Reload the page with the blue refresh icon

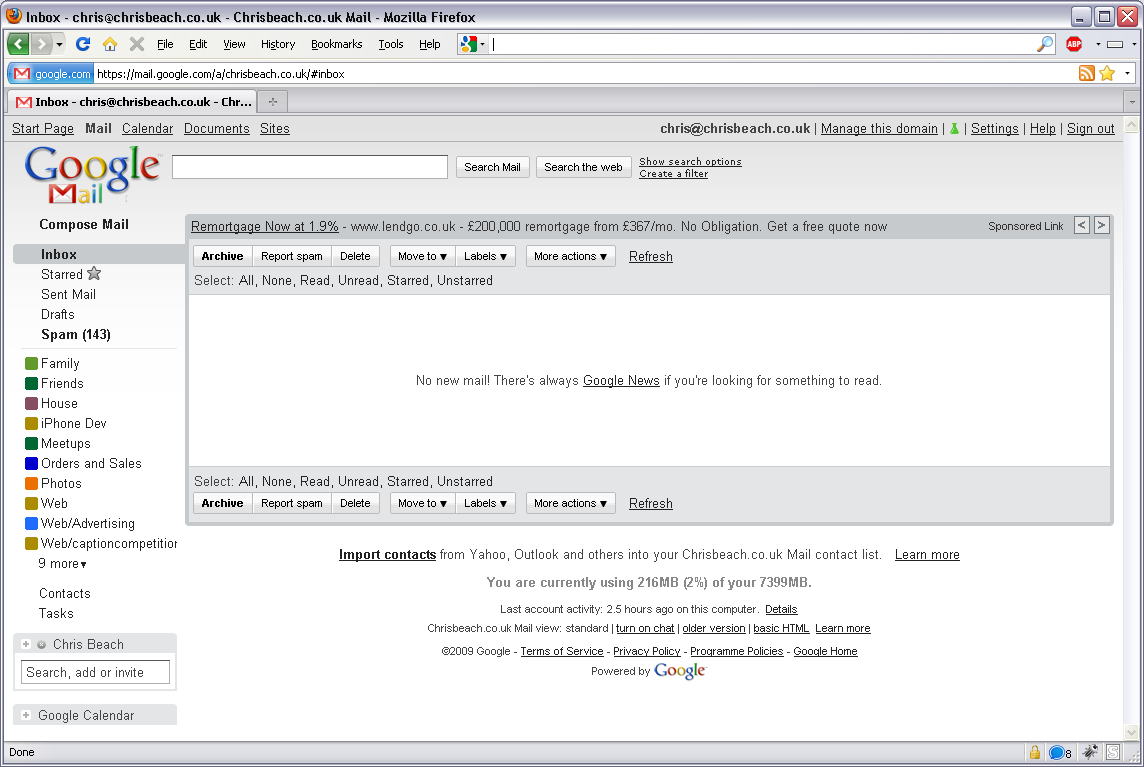point(83,45)
